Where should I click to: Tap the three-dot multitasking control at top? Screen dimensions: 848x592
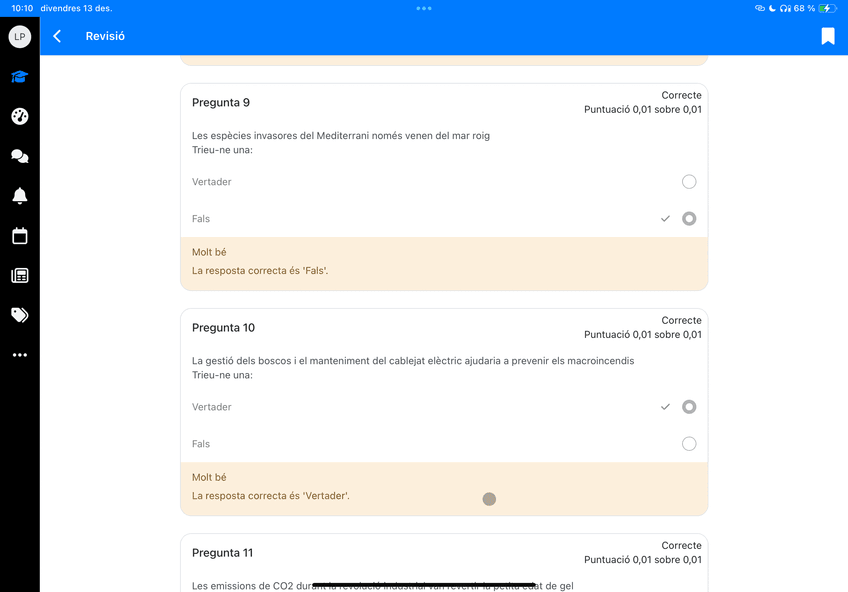pyautogui.click(x=424, y=8)
